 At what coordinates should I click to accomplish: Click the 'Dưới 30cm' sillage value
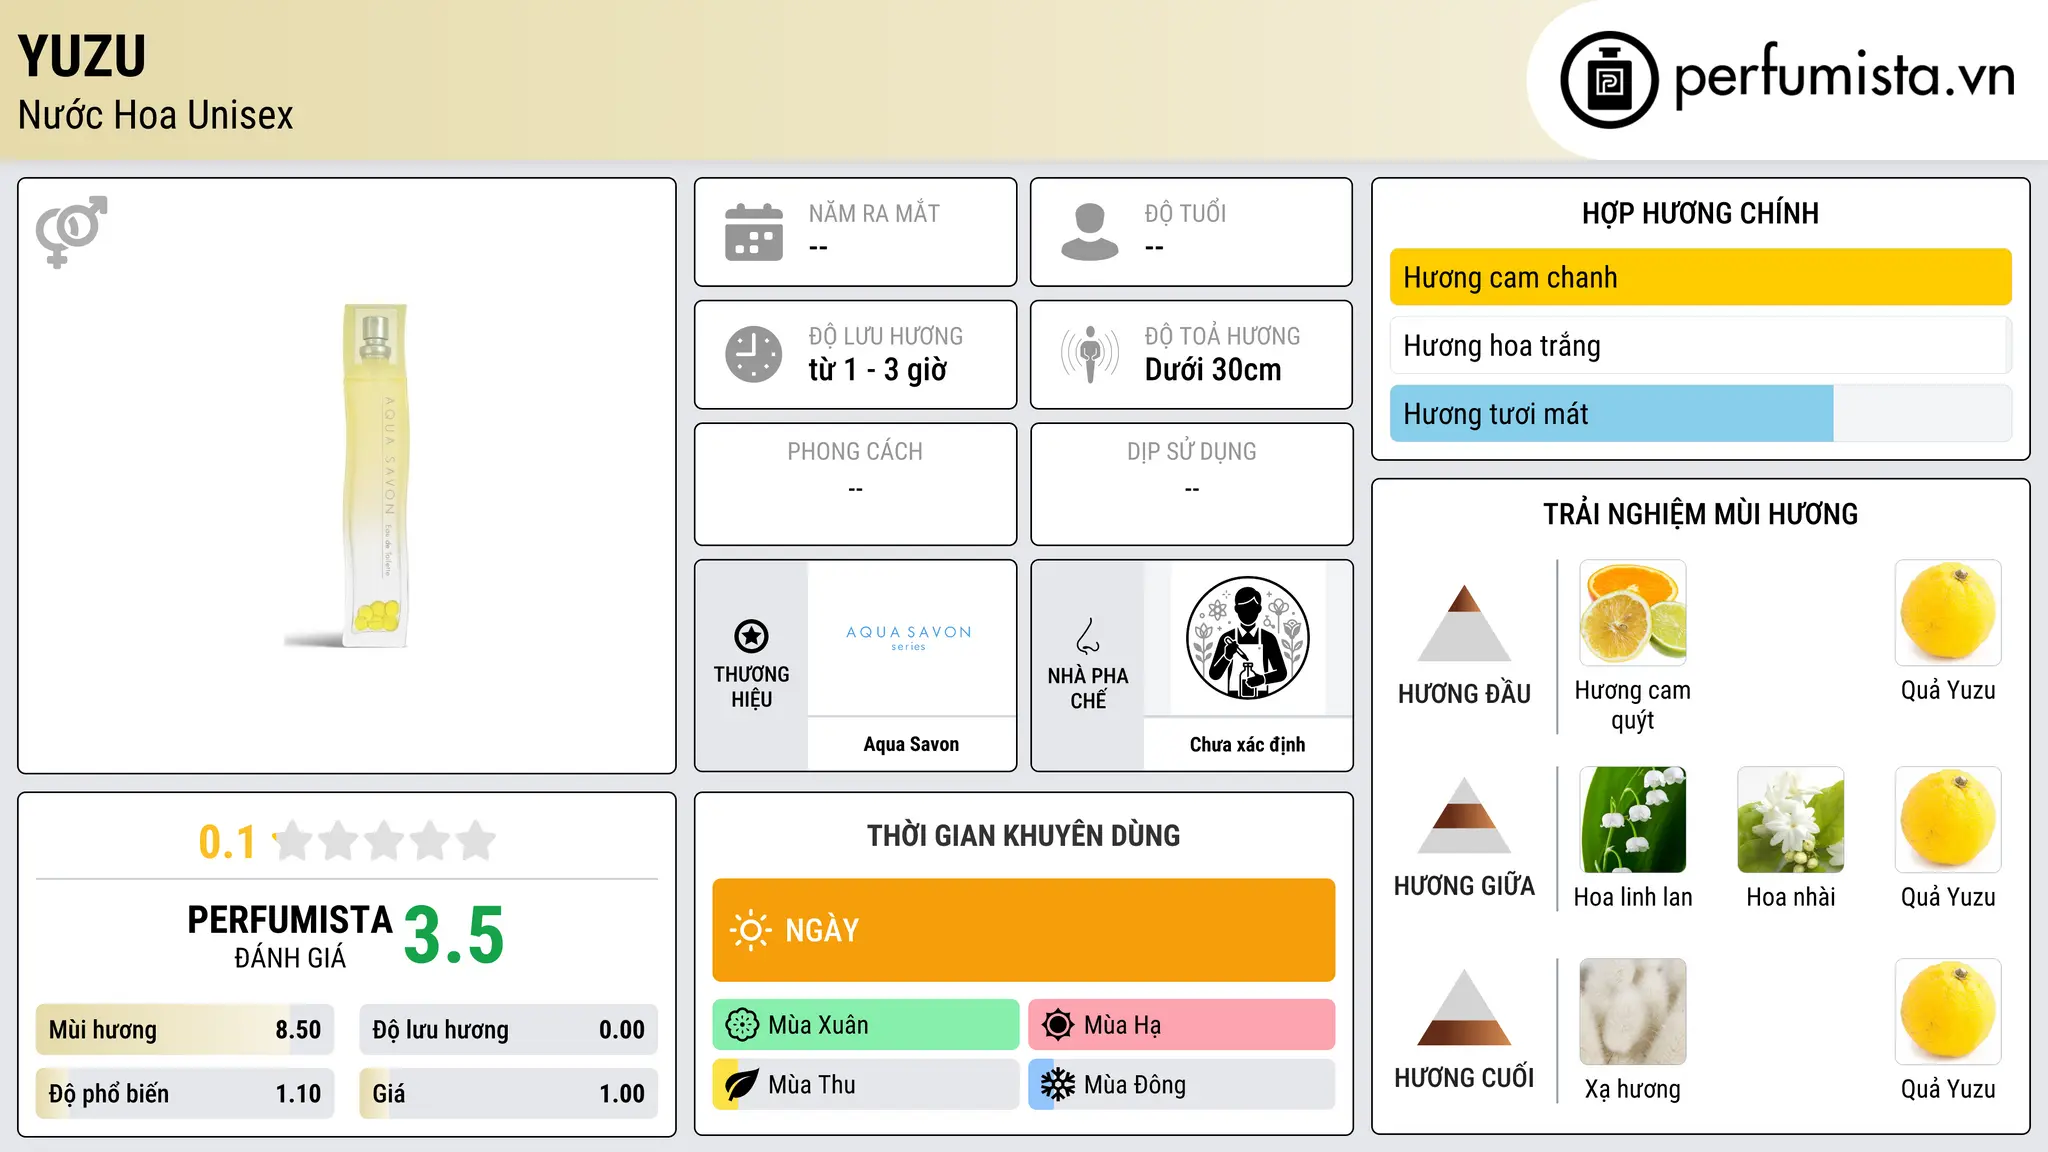[x=1213, y=370]
